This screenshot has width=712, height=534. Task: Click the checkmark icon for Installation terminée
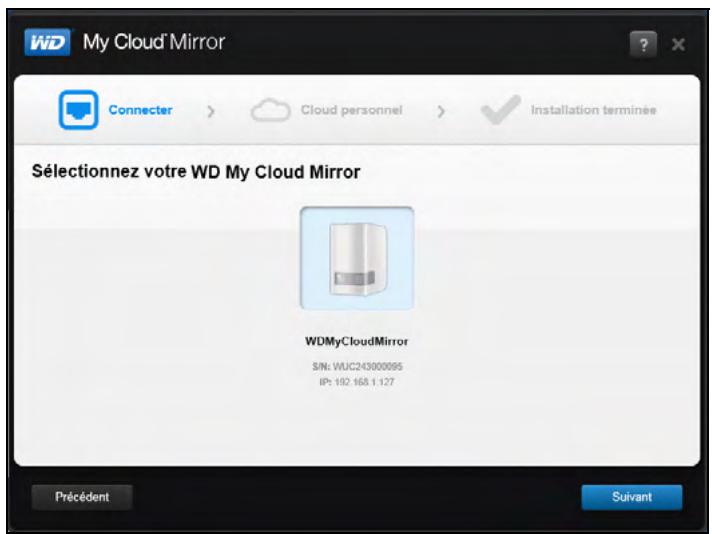click(x=500, y=109)
